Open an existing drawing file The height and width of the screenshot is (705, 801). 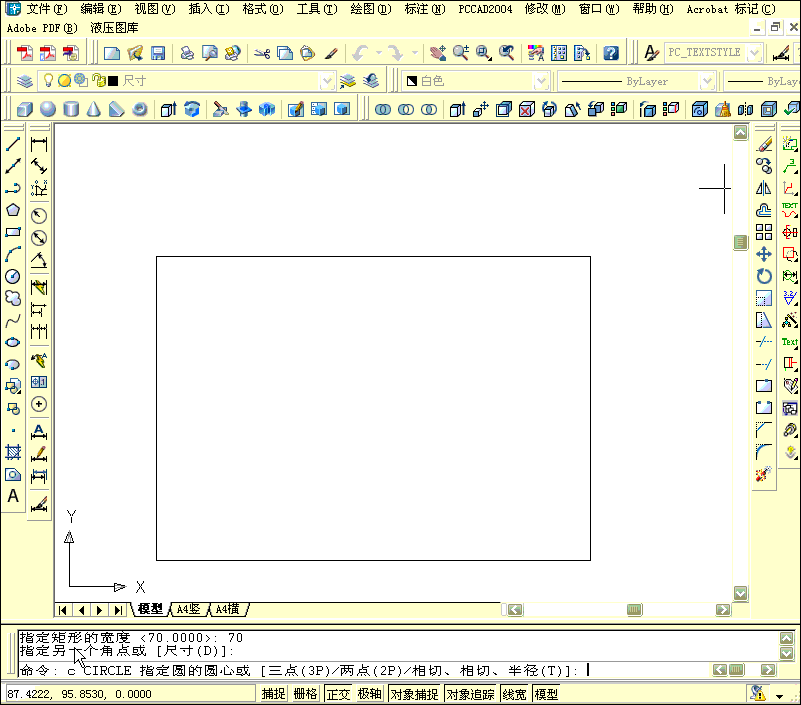pos(135,53)
